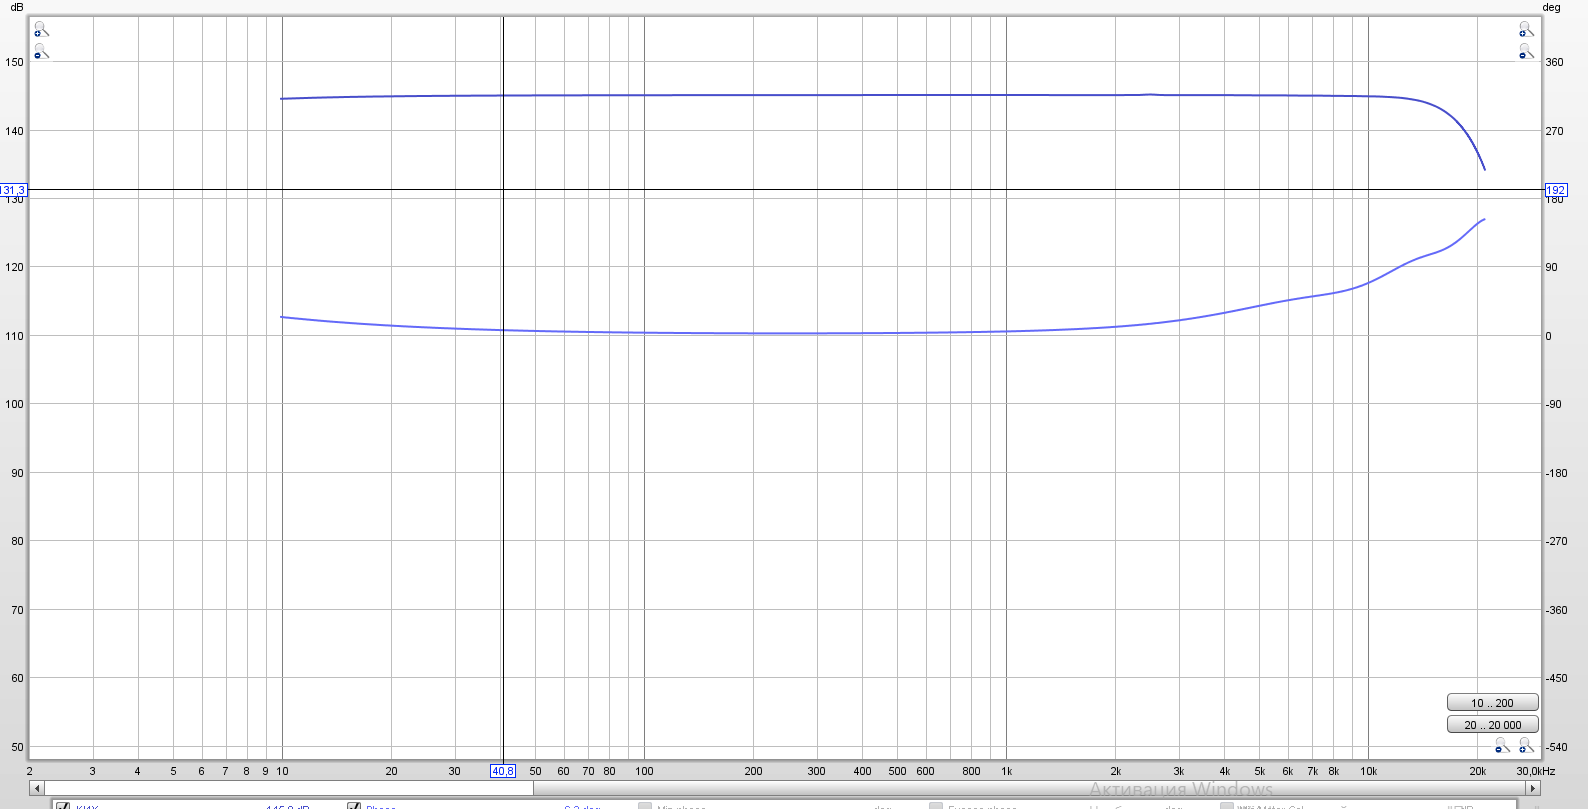Click the lower phase curve trace
1588x809 pixels.
[x=800, y=333]
